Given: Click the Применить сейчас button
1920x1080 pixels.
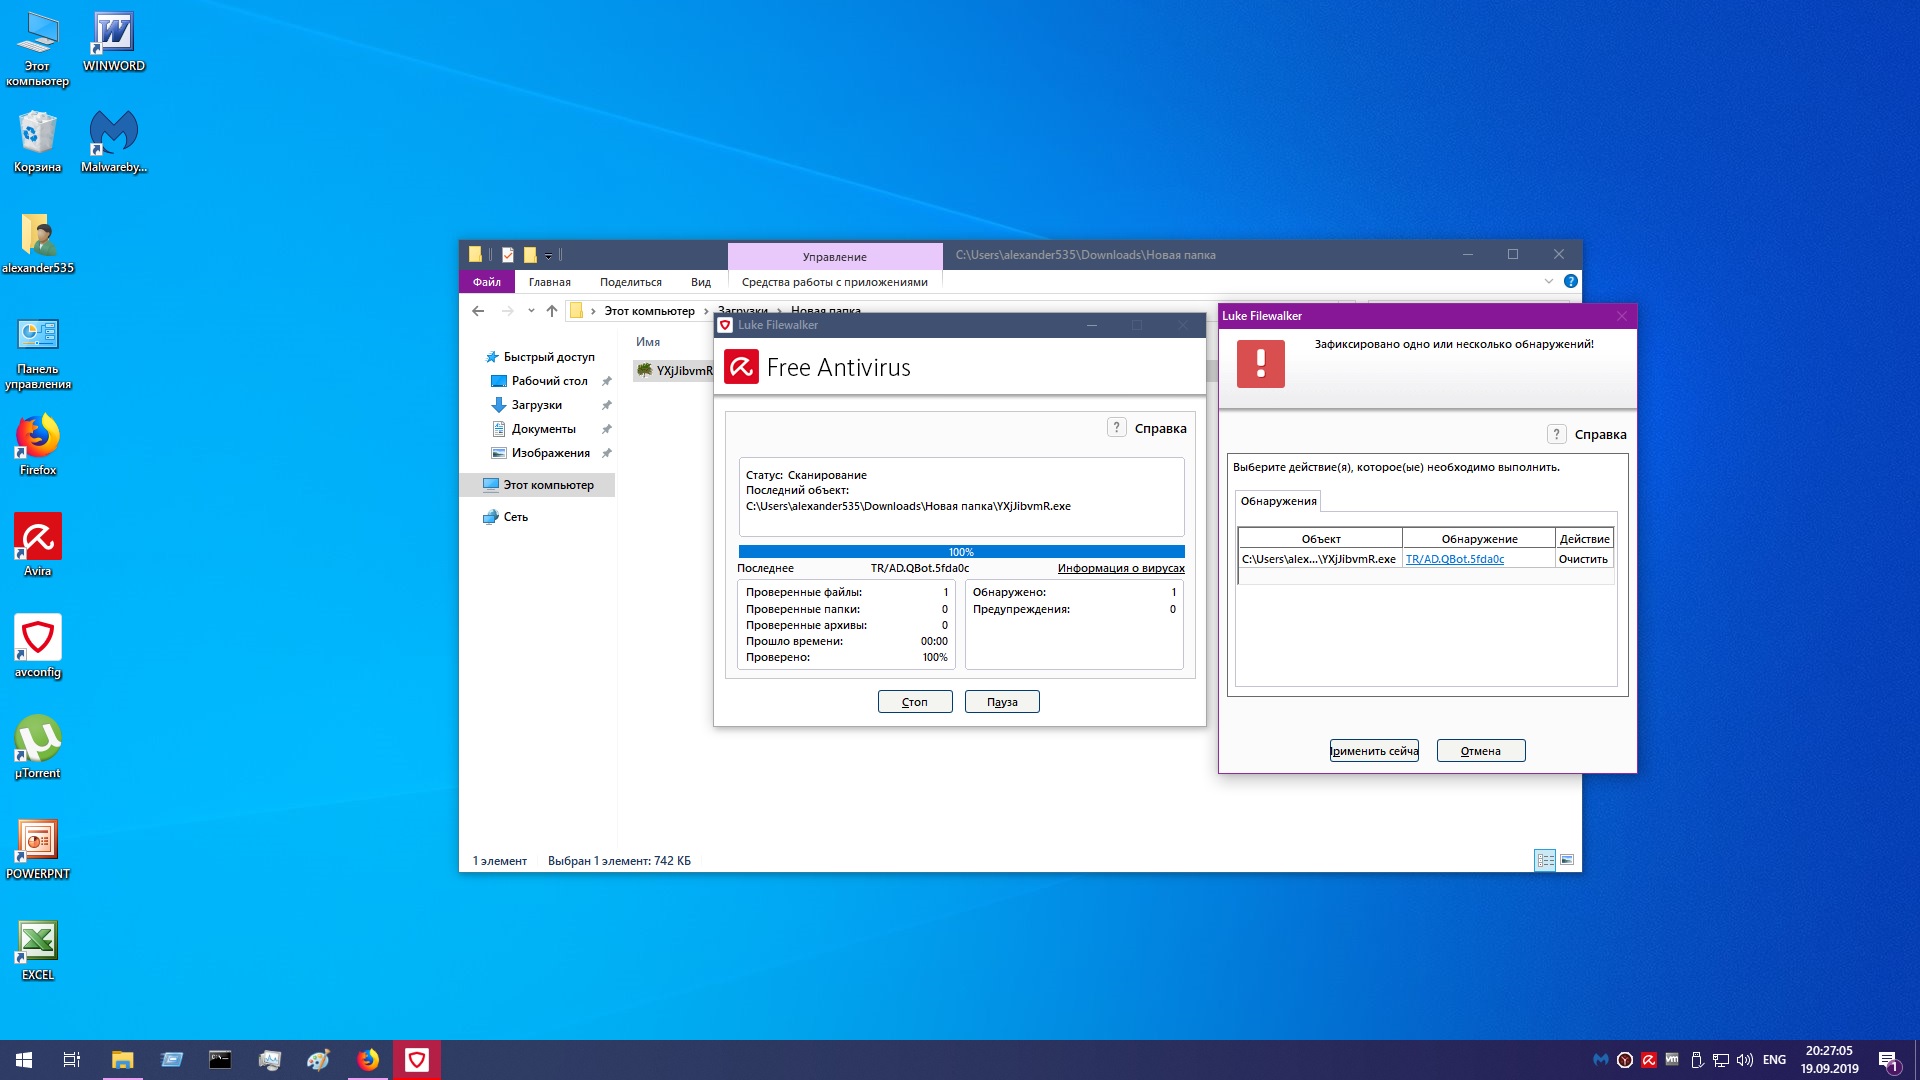Looking at the screenshot, I should pos(1374,751).
